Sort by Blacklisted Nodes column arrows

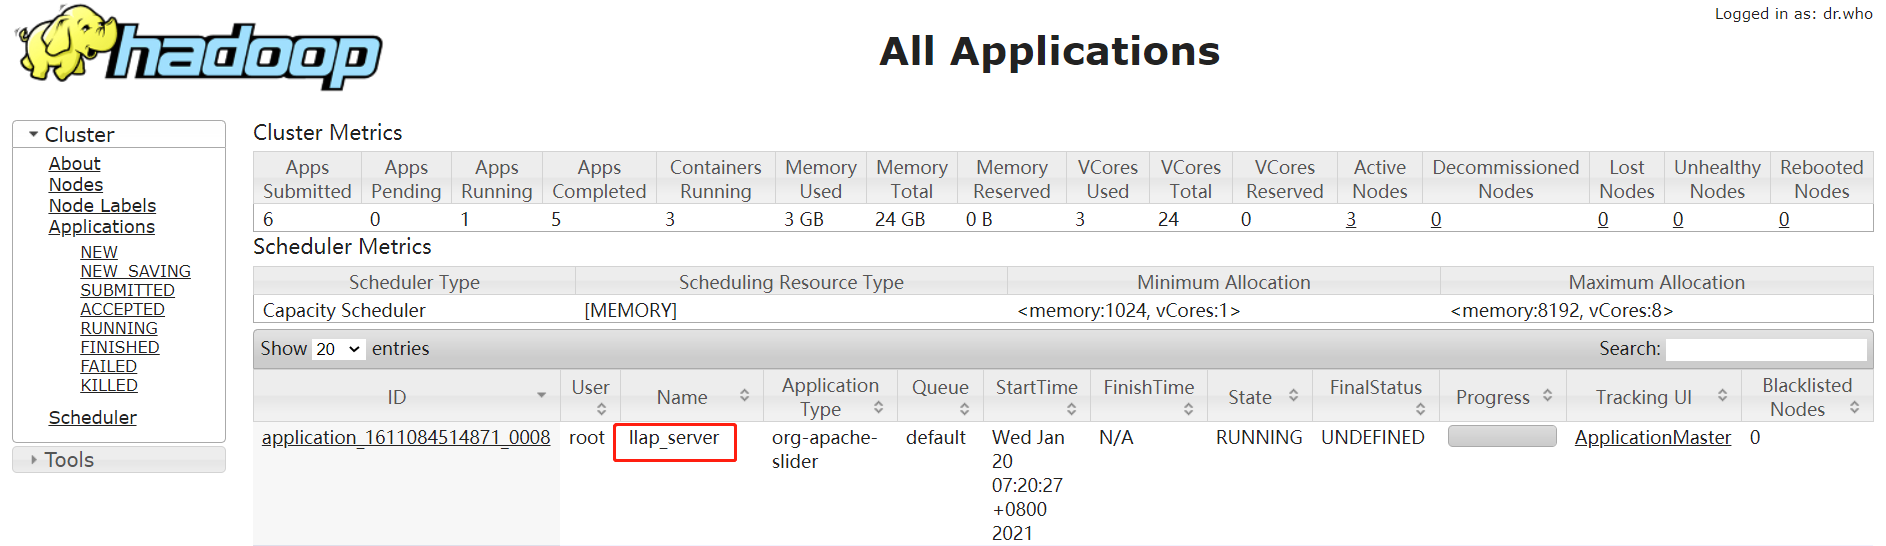click(x=1854, y=408)
